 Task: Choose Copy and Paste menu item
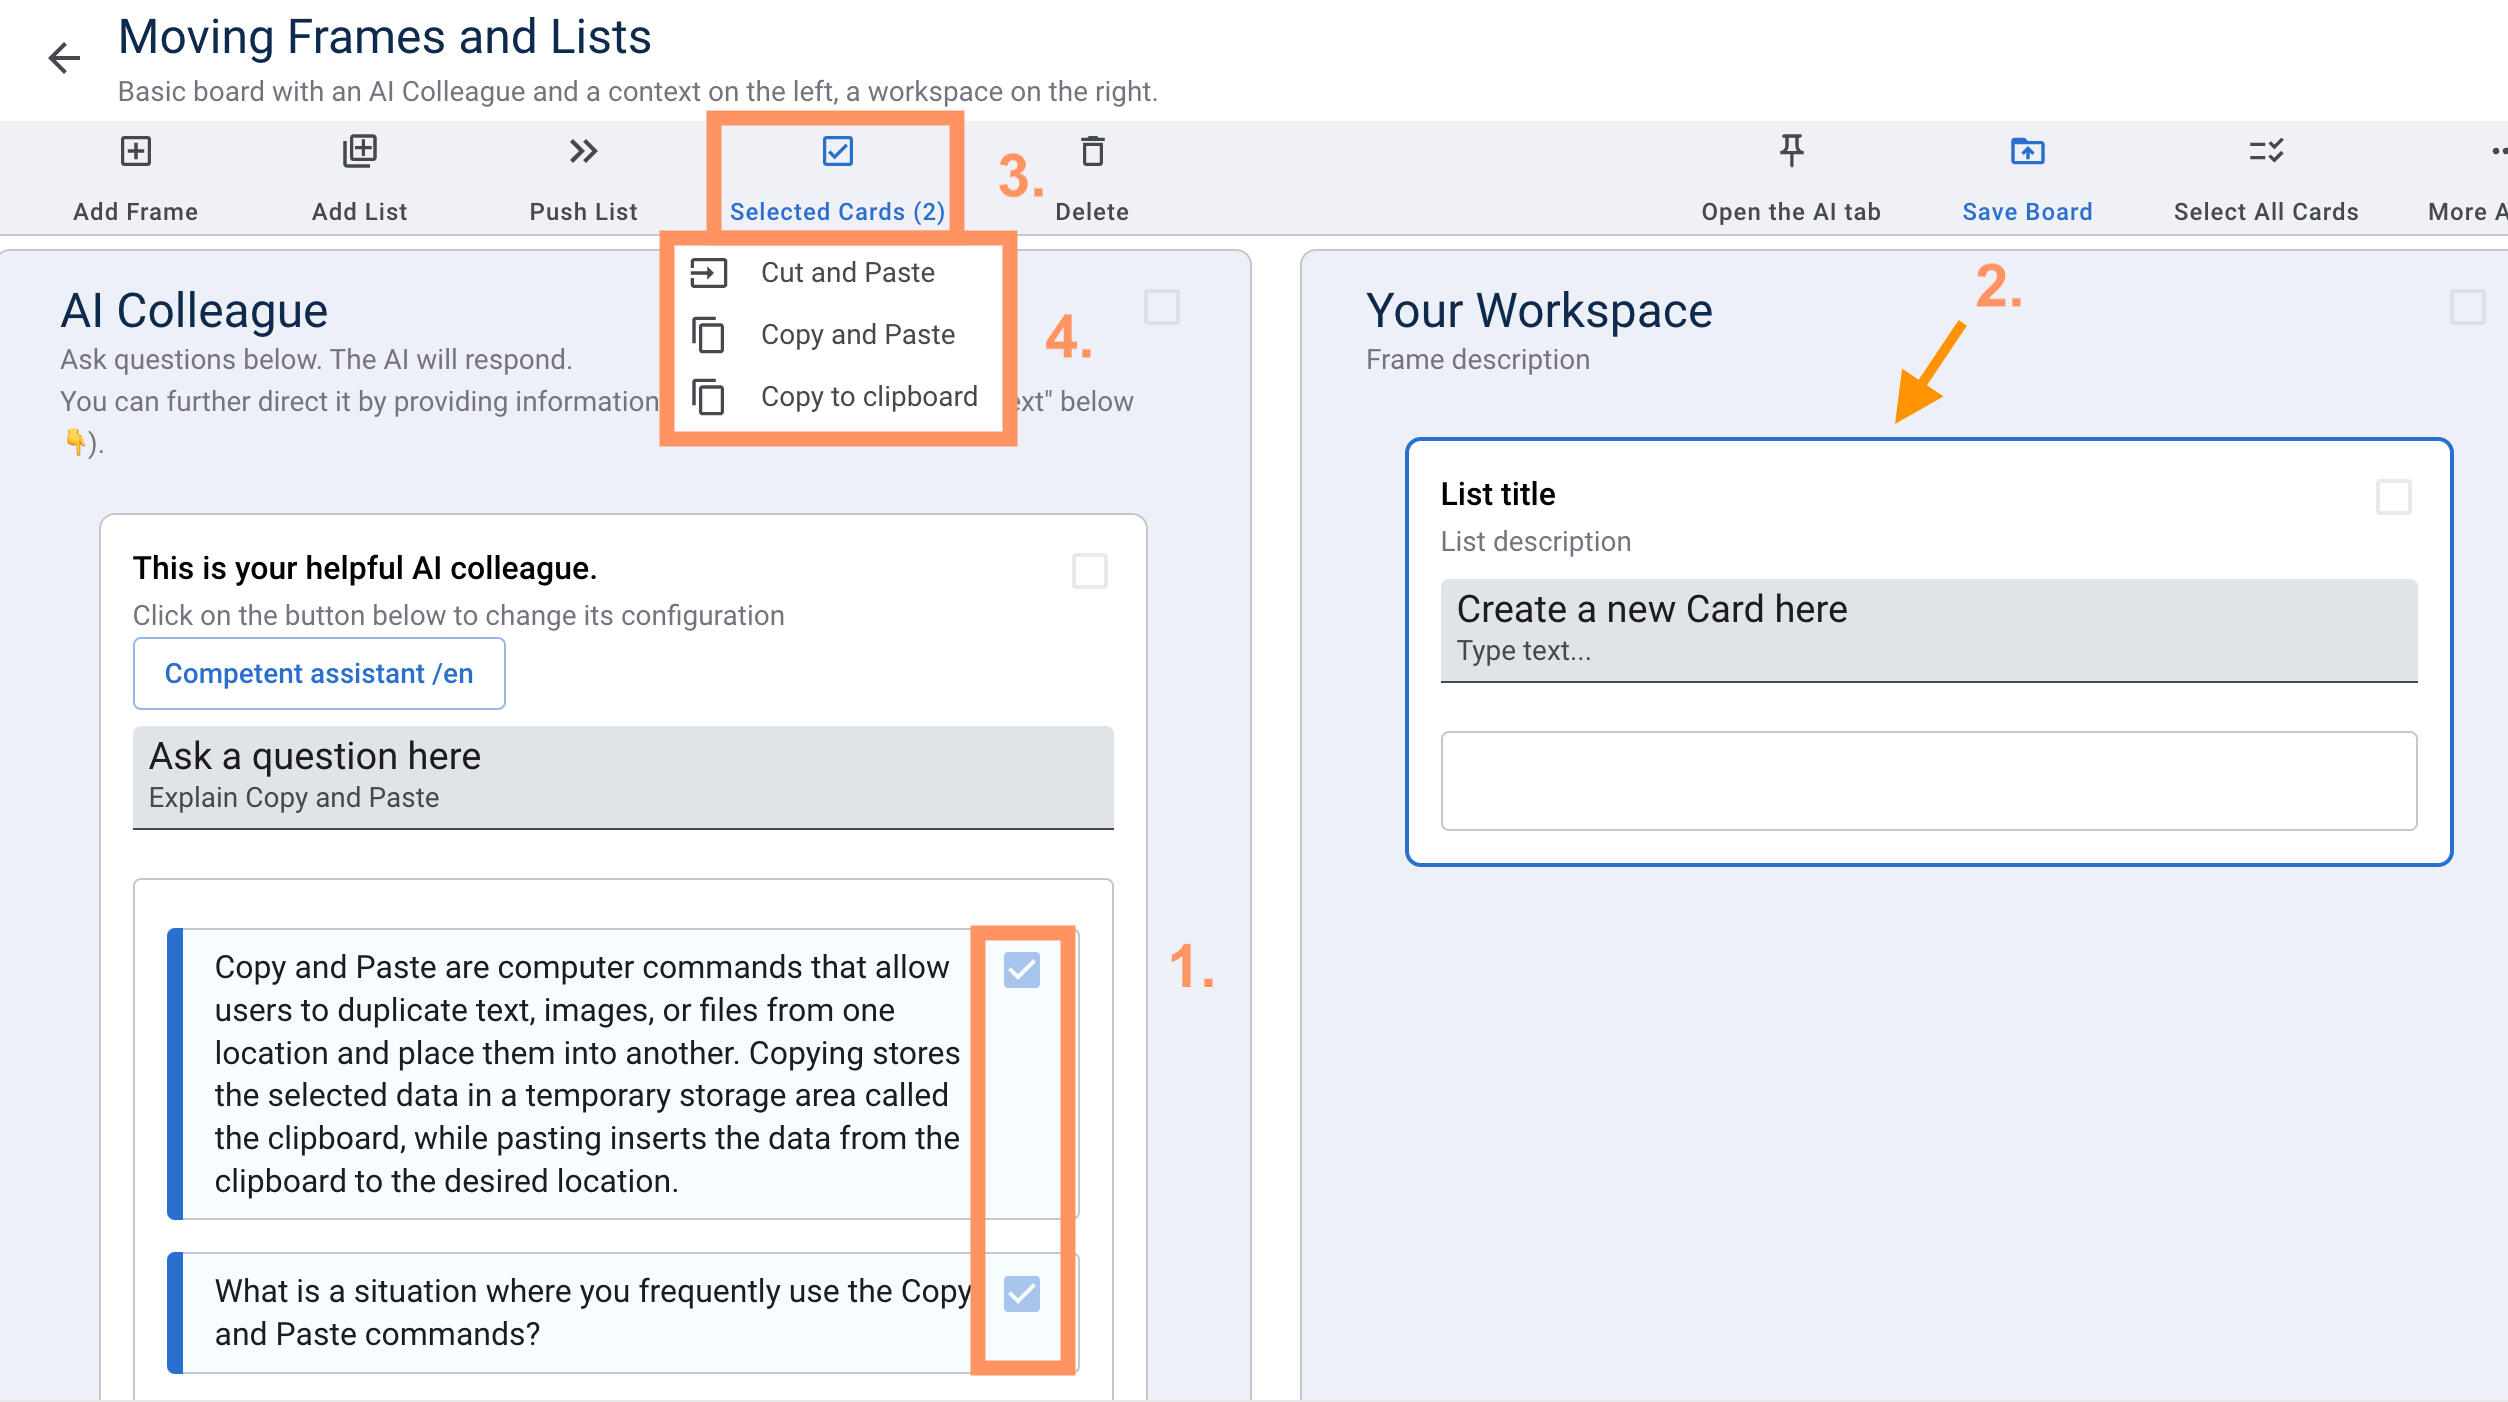[857, 335]
